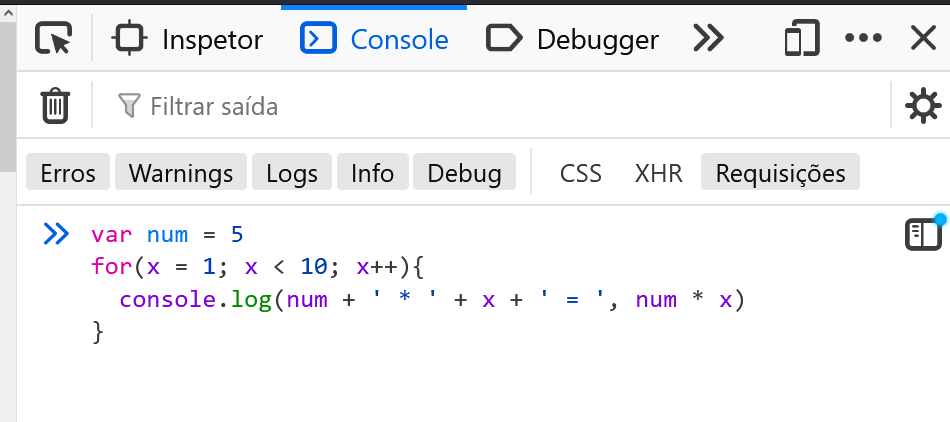This screenshot has height=422, width=950.
Task: Enable the CSS filter button
Action: [581, 173]
